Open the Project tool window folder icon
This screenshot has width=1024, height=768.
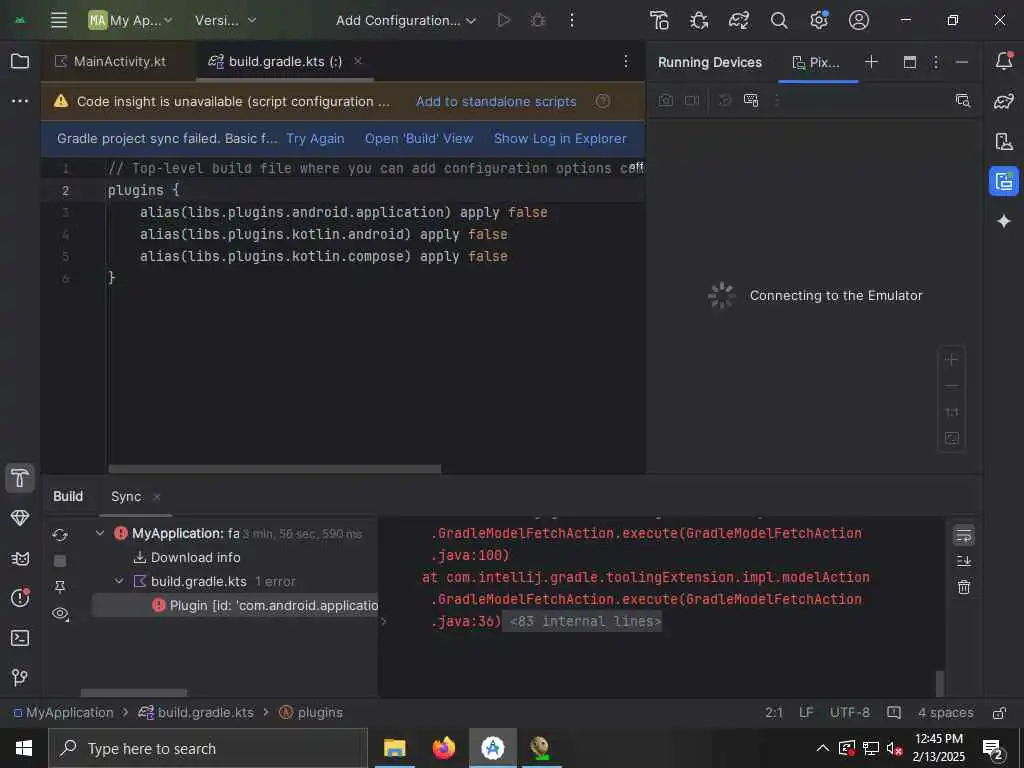pyautogui.click(x=20, y=61)
